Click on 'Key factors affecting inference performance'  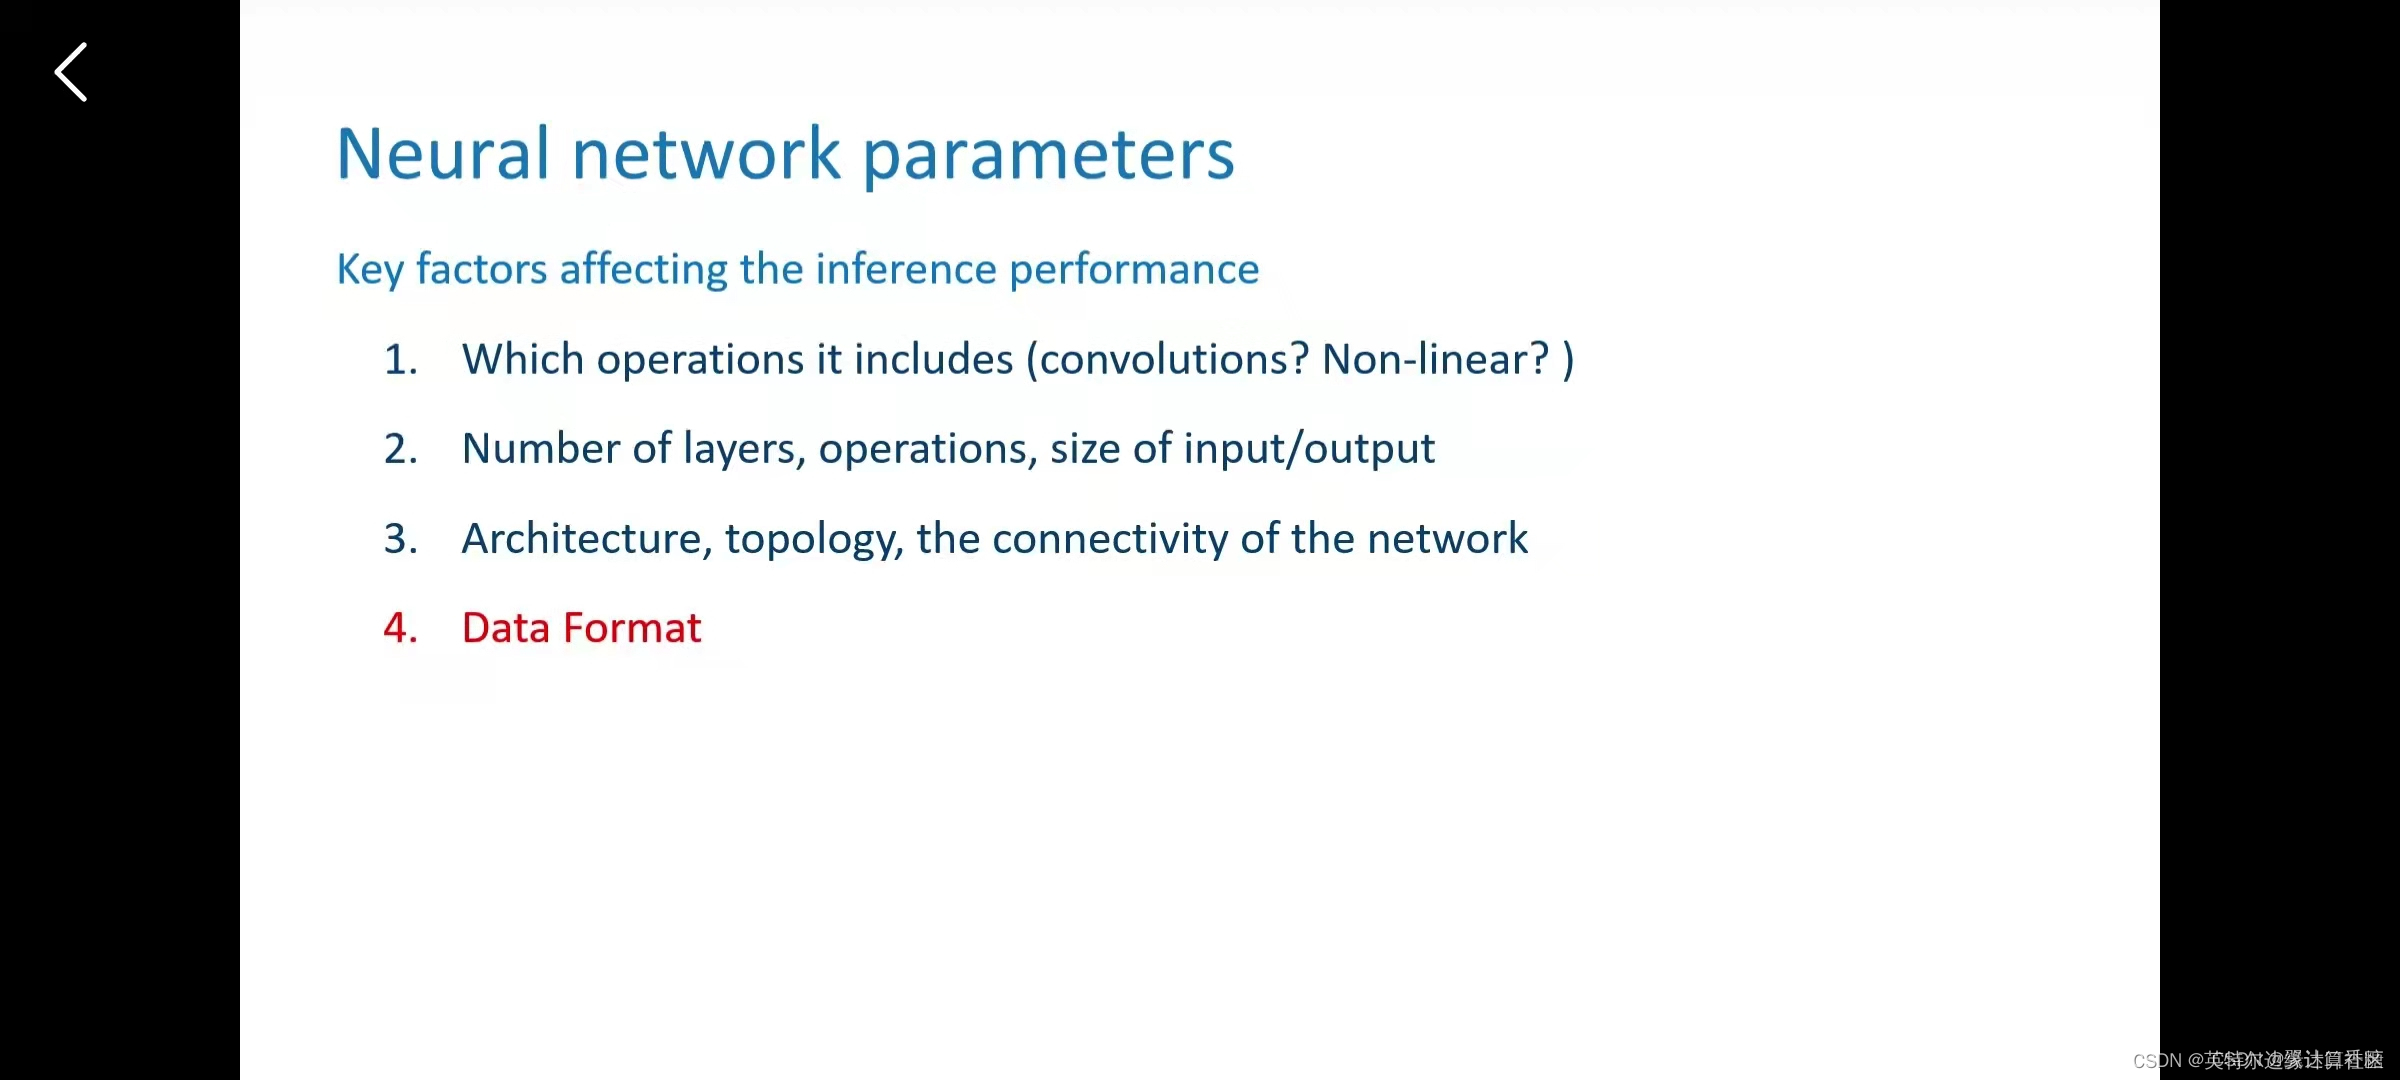coord(797,268)
